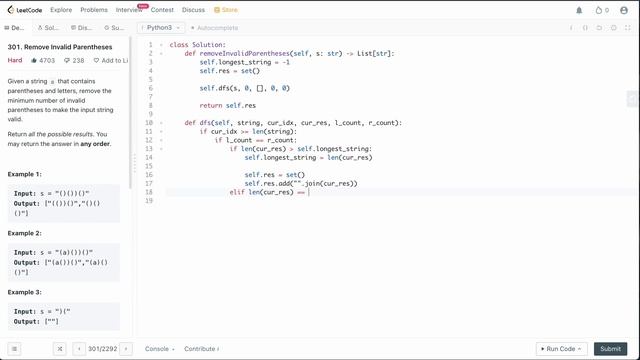
Task: Click line 8 return self.res
Action: point(227,106)
